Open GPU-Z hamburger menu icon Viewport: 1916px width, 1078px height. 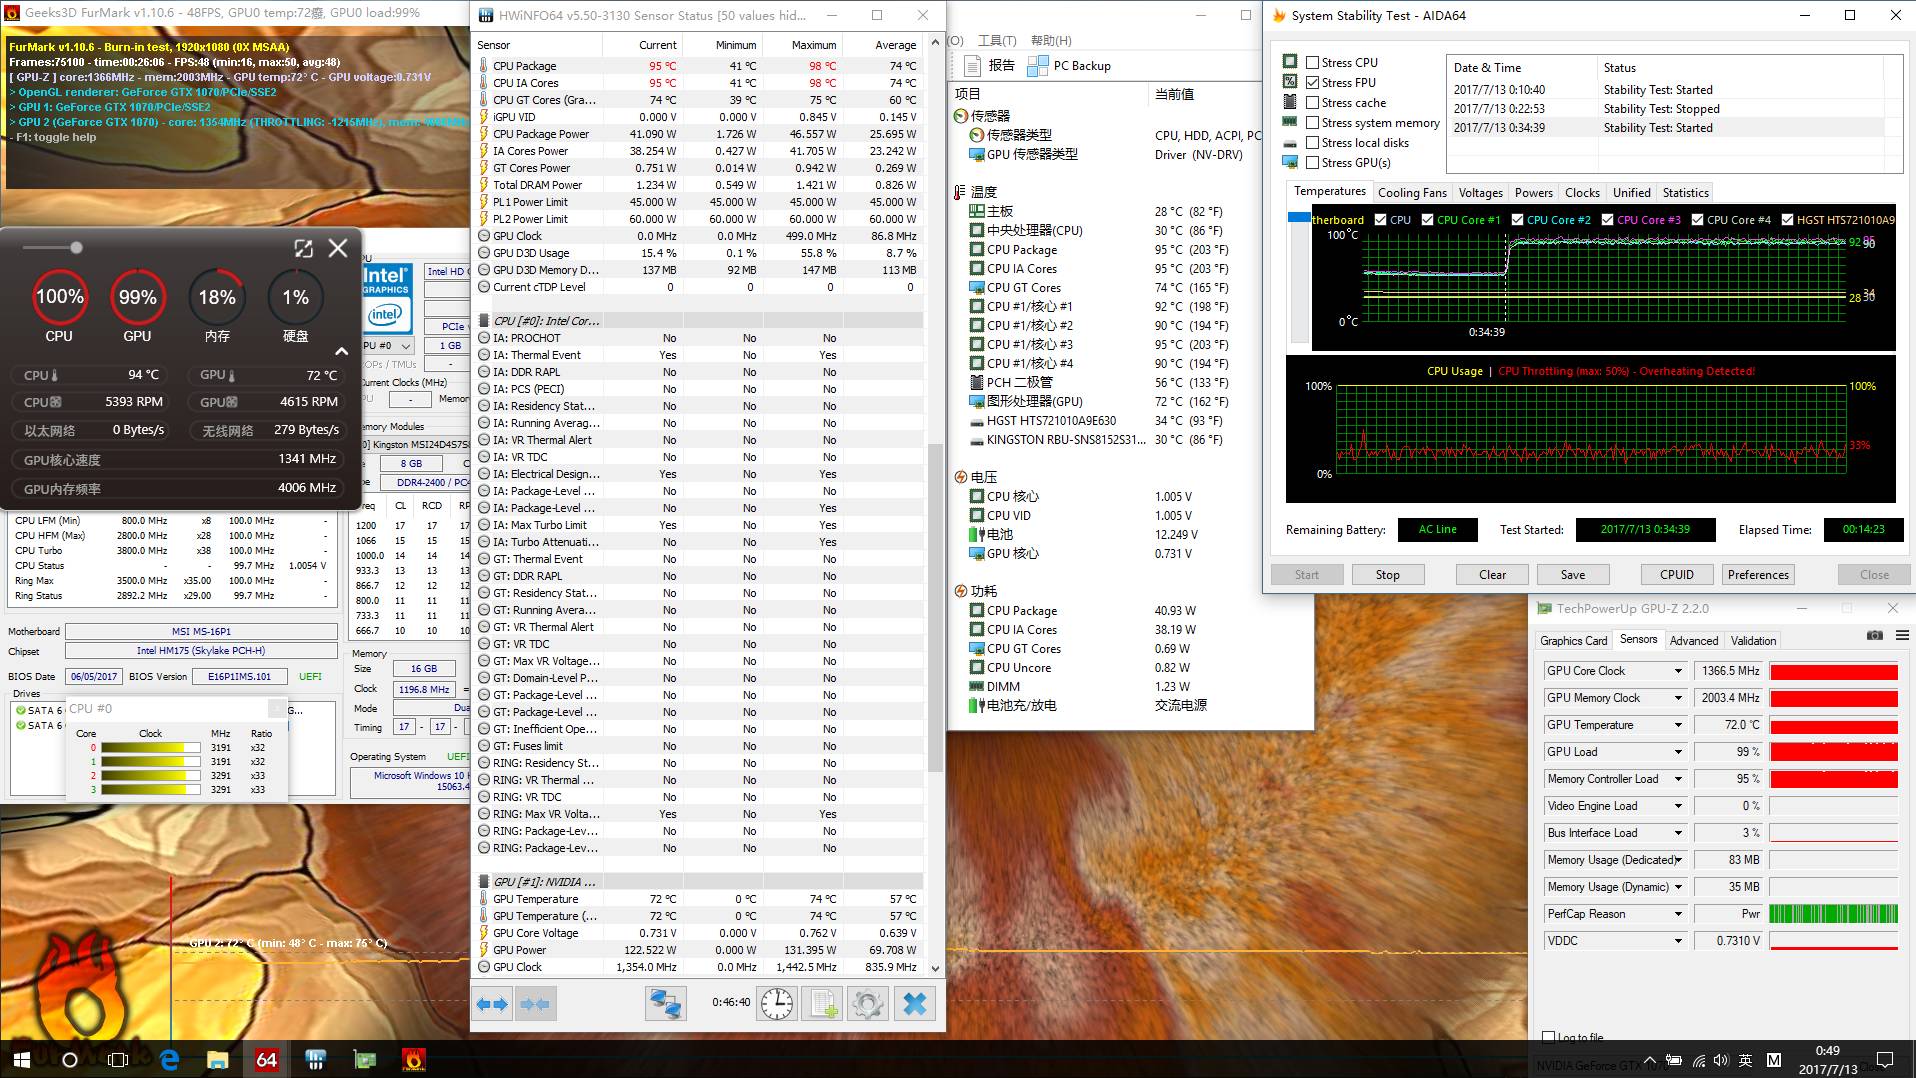1902,636
